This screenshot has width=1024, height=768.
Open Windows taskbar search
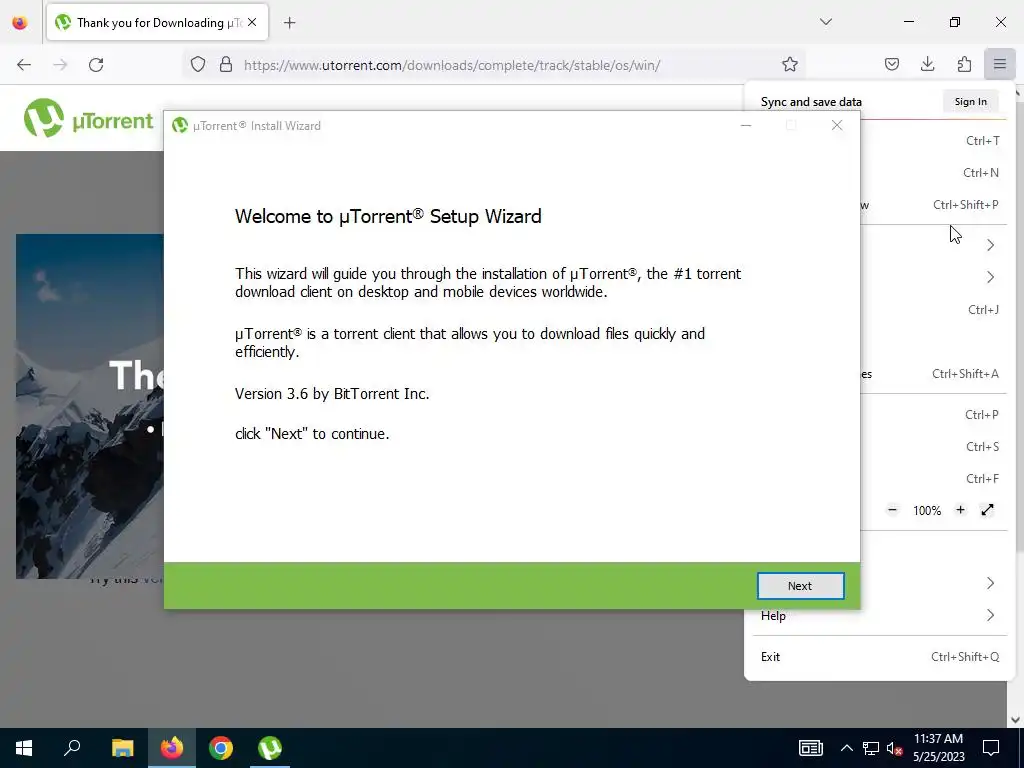72,748
